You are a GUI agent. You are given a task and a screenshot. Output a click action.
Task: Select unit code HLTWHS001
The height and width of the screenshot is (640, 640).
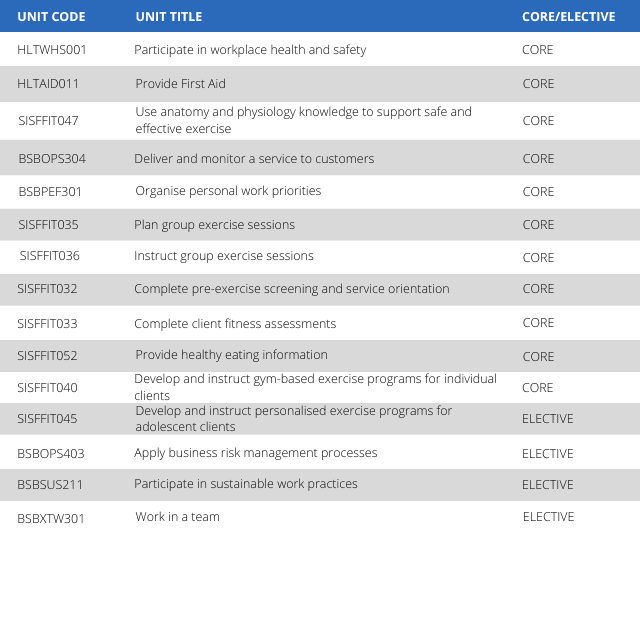pos(52,50)
